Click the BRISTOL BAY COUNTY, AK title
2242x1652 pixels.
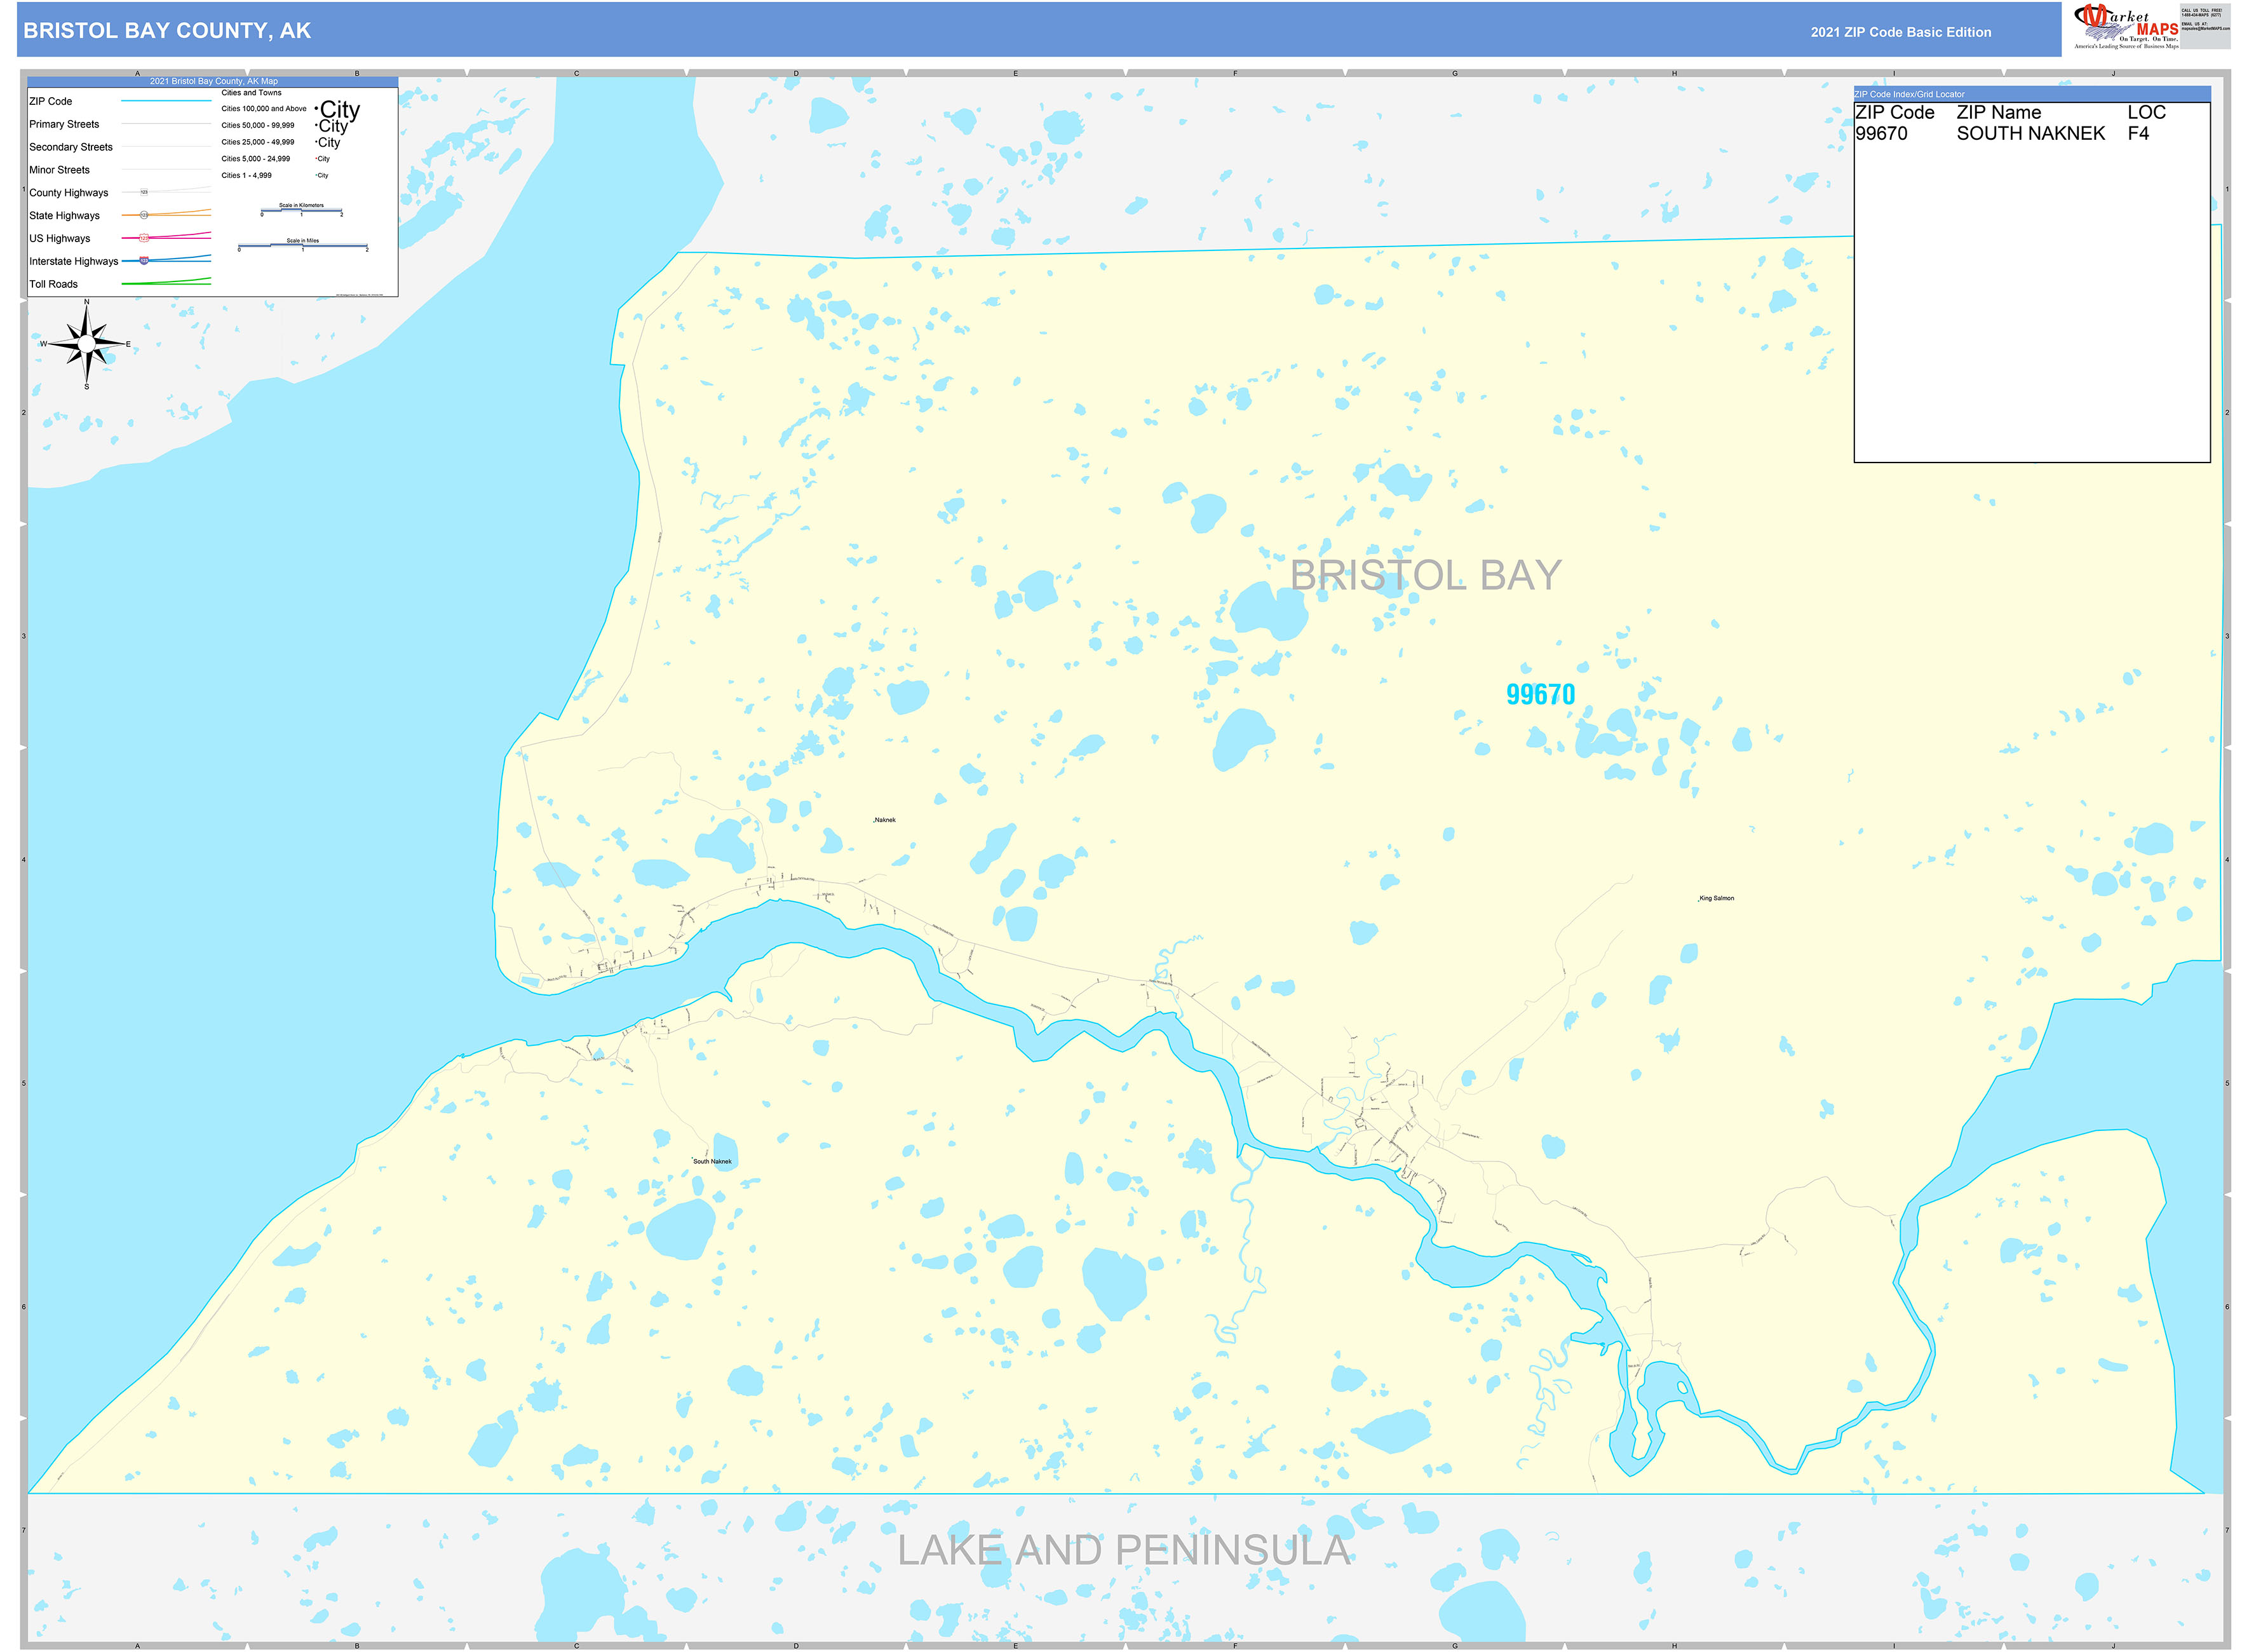pos(167,31)
